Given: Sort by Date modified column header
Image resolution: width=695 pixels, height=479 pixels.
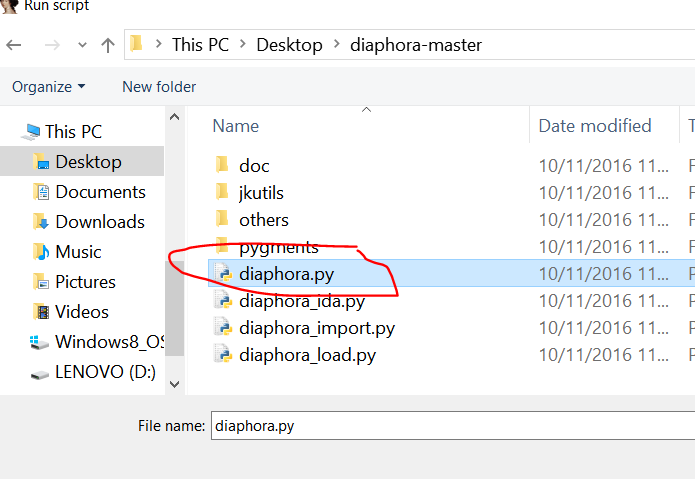Looking at the screenshot, I should point(594,126).
